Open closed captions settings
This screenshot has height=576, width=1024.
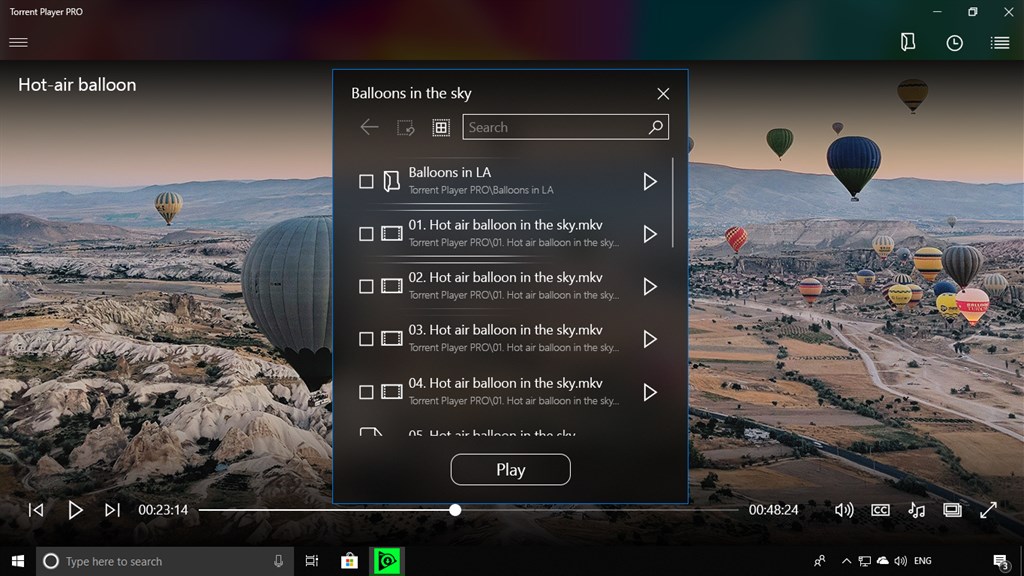[x=880, y=510]
